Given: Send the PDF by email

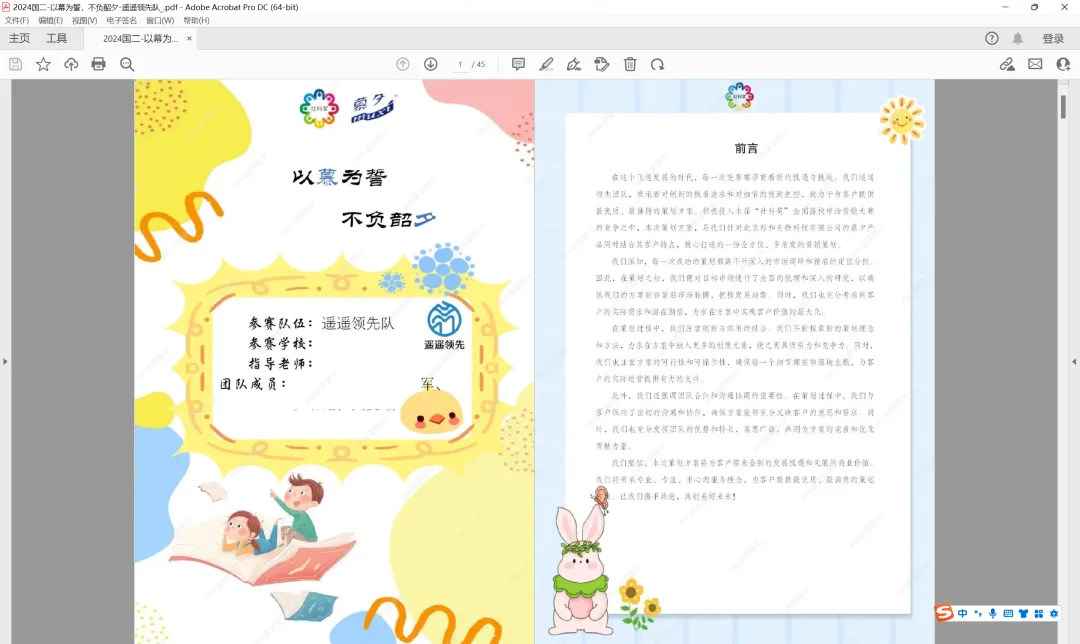Looking at the screenshot, I should (1034, 63).
